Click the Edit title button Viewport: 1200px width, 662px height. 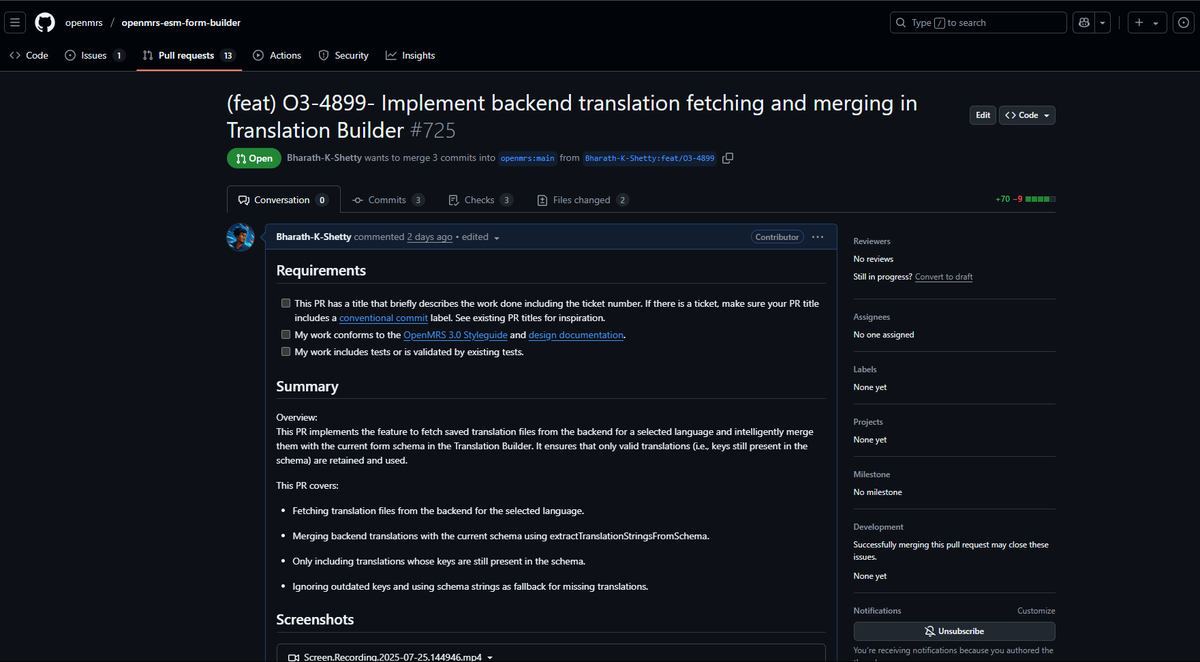[983, 115]
